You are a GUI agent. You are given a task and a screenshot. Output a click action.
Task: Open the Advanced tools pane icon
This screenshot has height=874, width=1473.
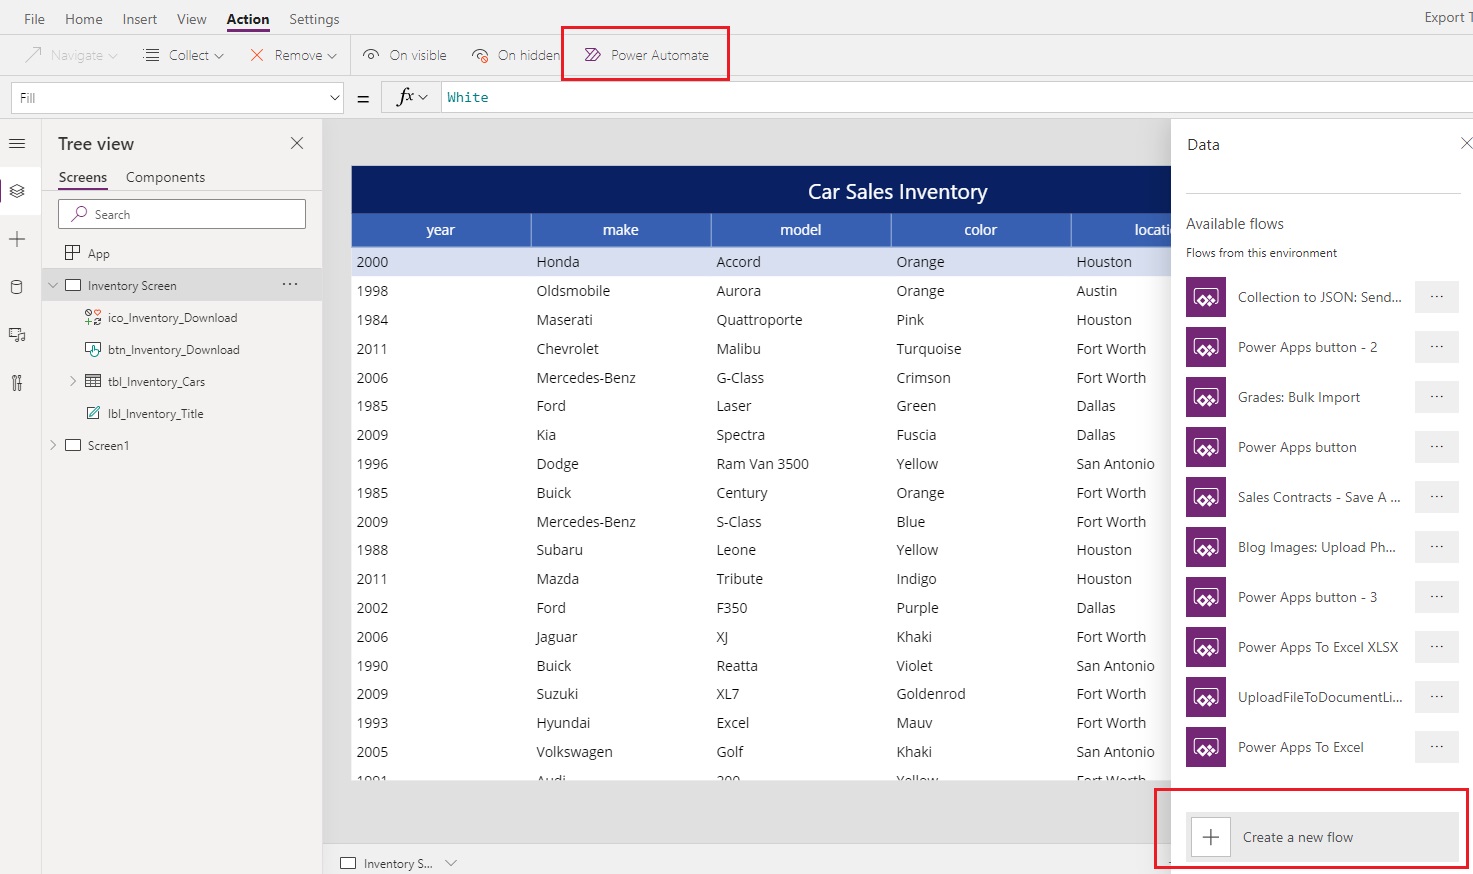point(18,383)
